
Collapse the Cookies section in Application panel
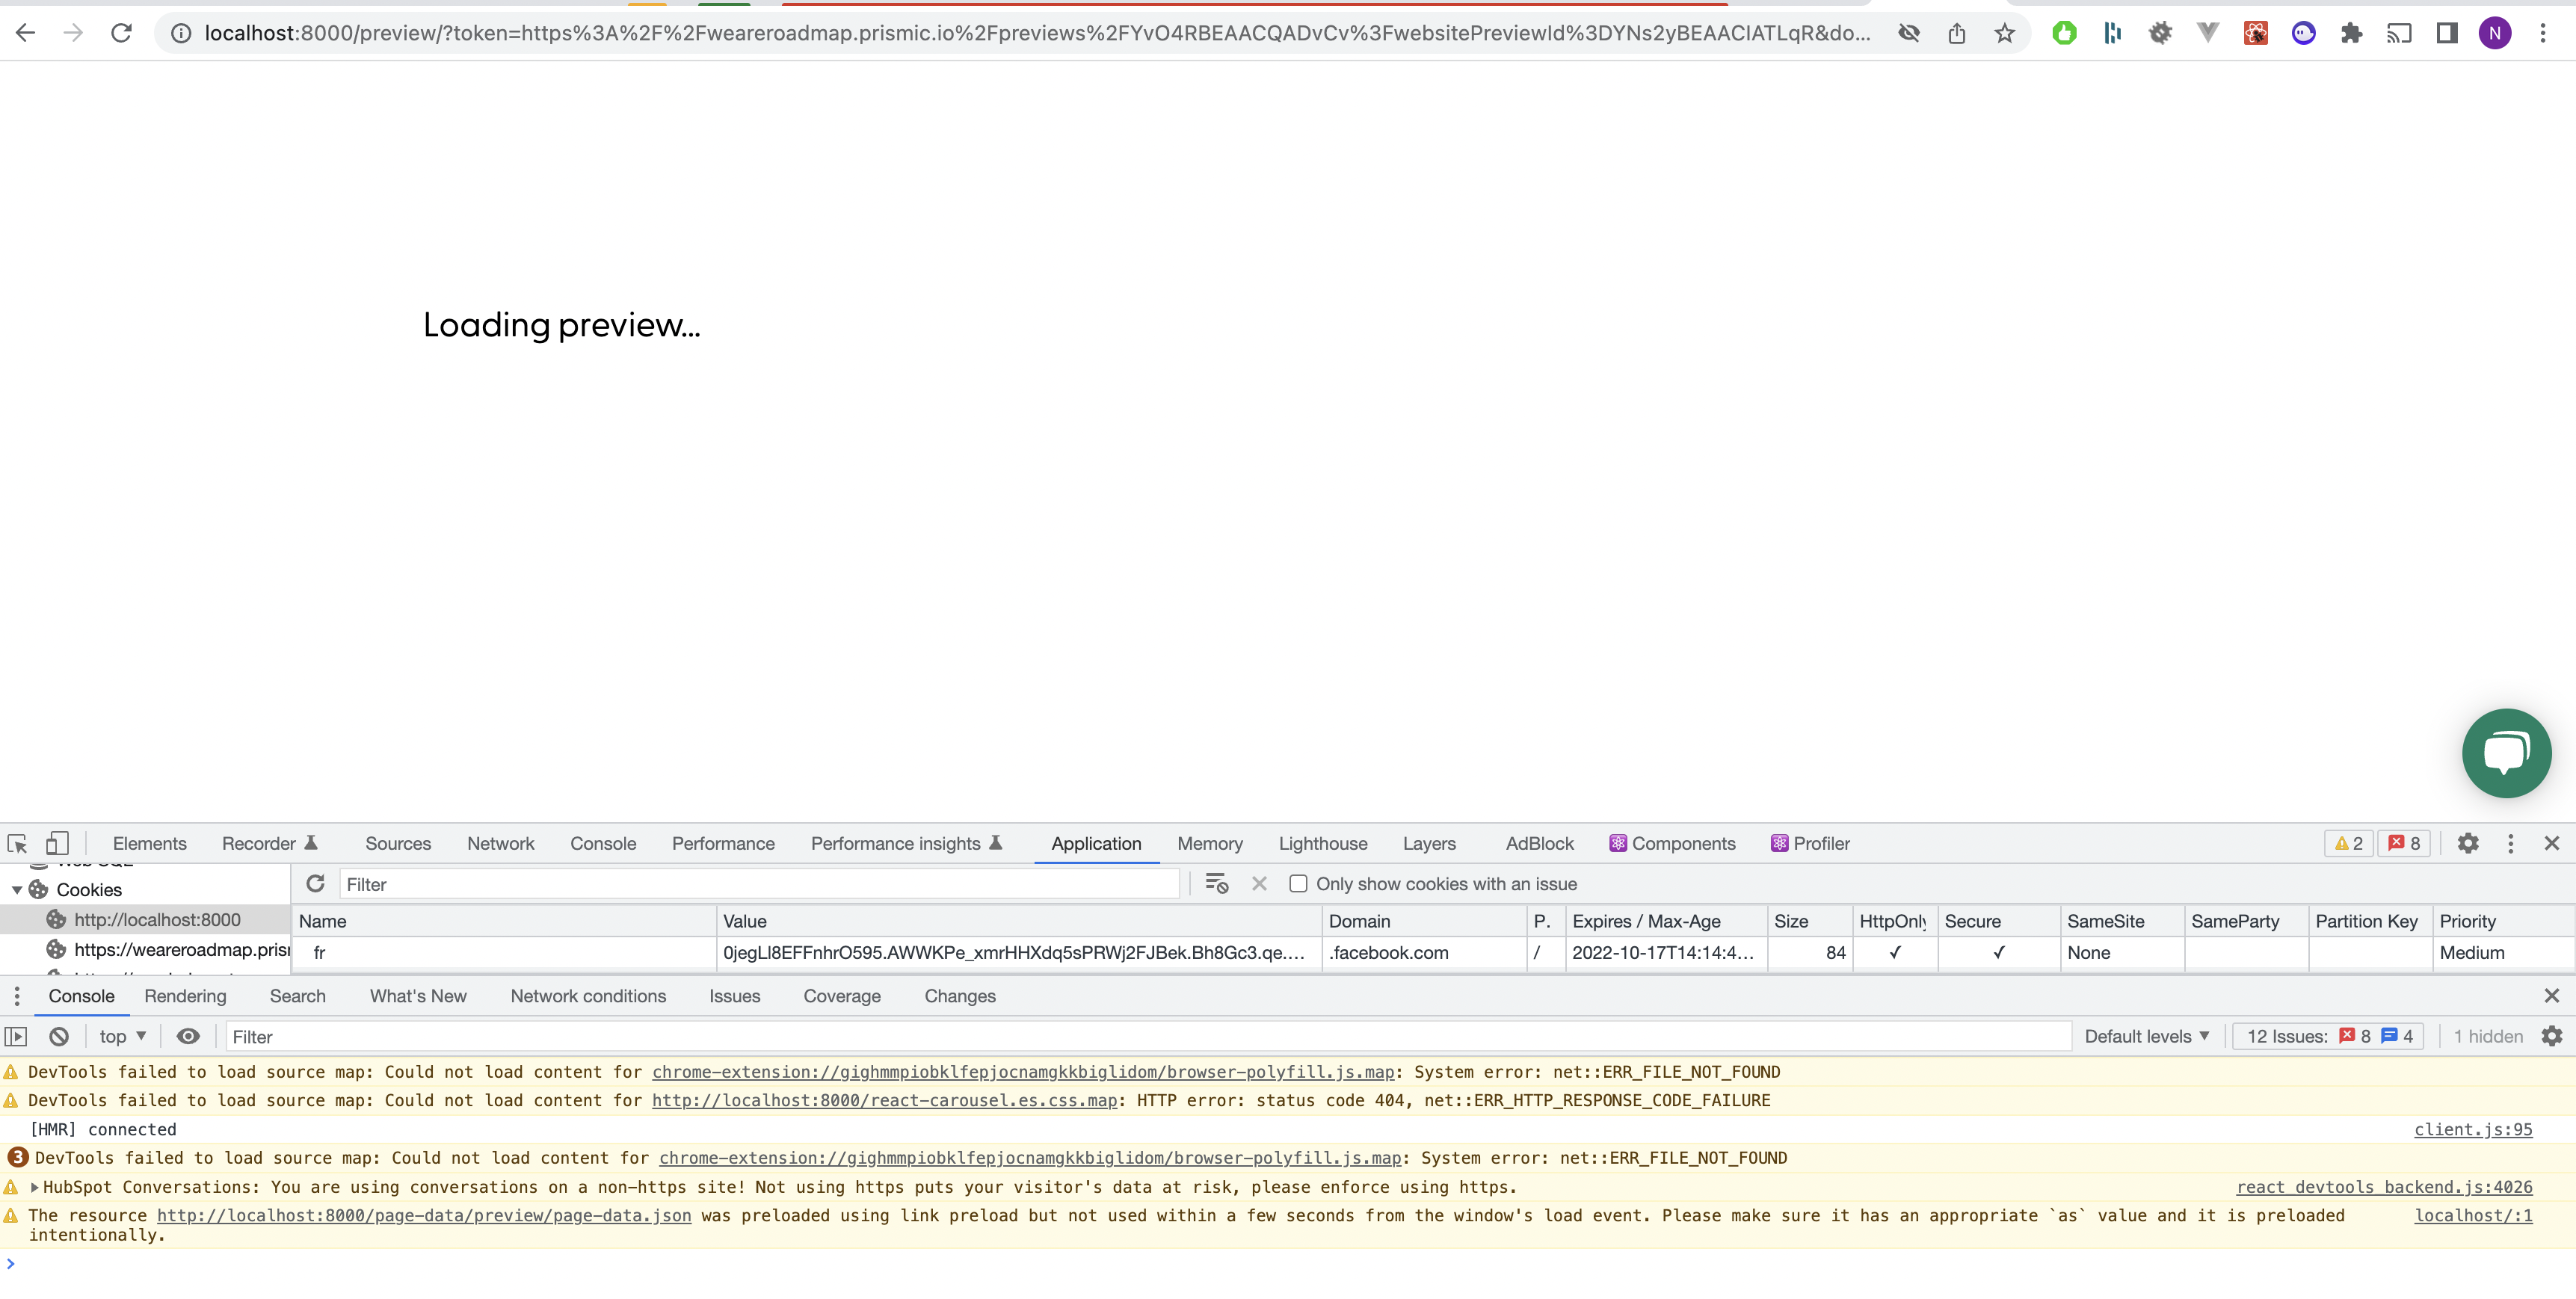click(16, 889)
